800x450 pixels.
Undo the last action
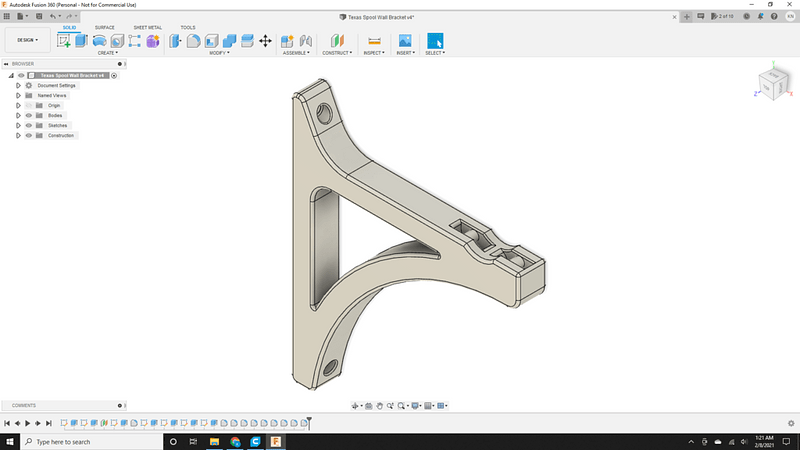(x=53, y=16)
